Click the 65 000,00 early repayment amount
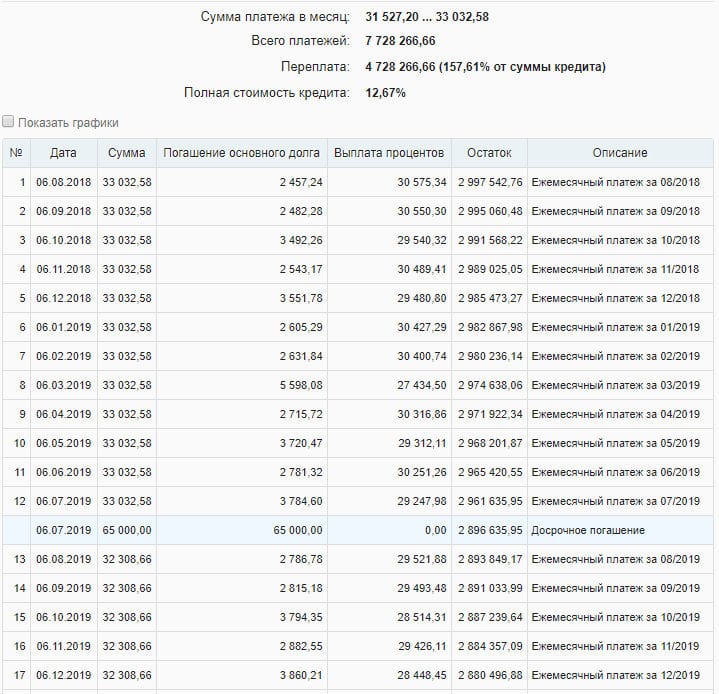Screen dimensions: 719x694 (127, 530)
